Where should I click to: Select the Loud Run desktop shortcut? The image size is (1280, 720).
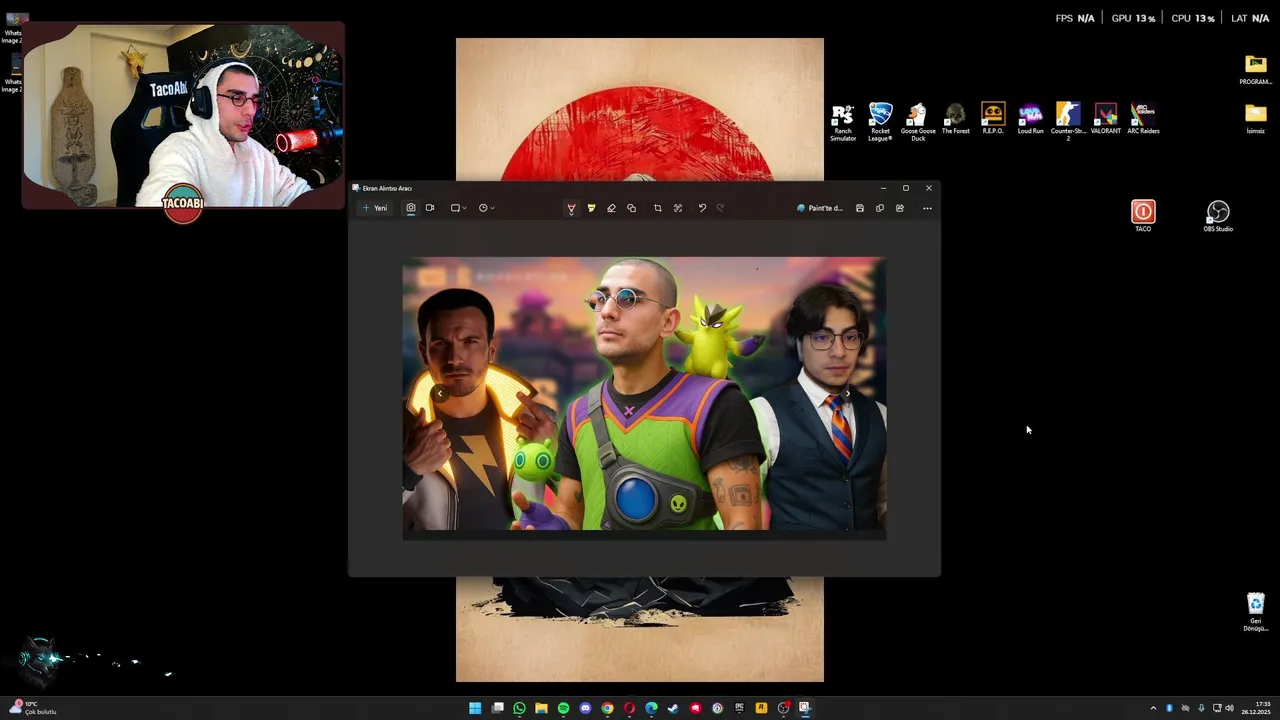click(x=1030, y=119)
